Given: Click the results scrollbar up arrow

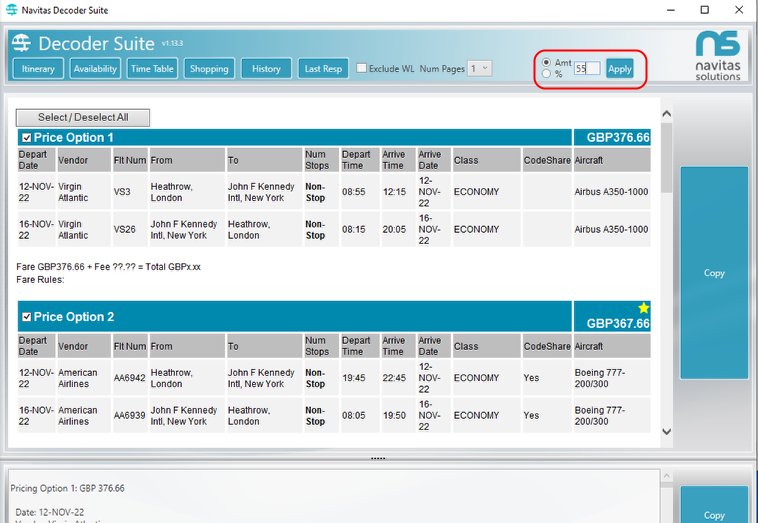Looking at the screenshot, I should [667, 114].
